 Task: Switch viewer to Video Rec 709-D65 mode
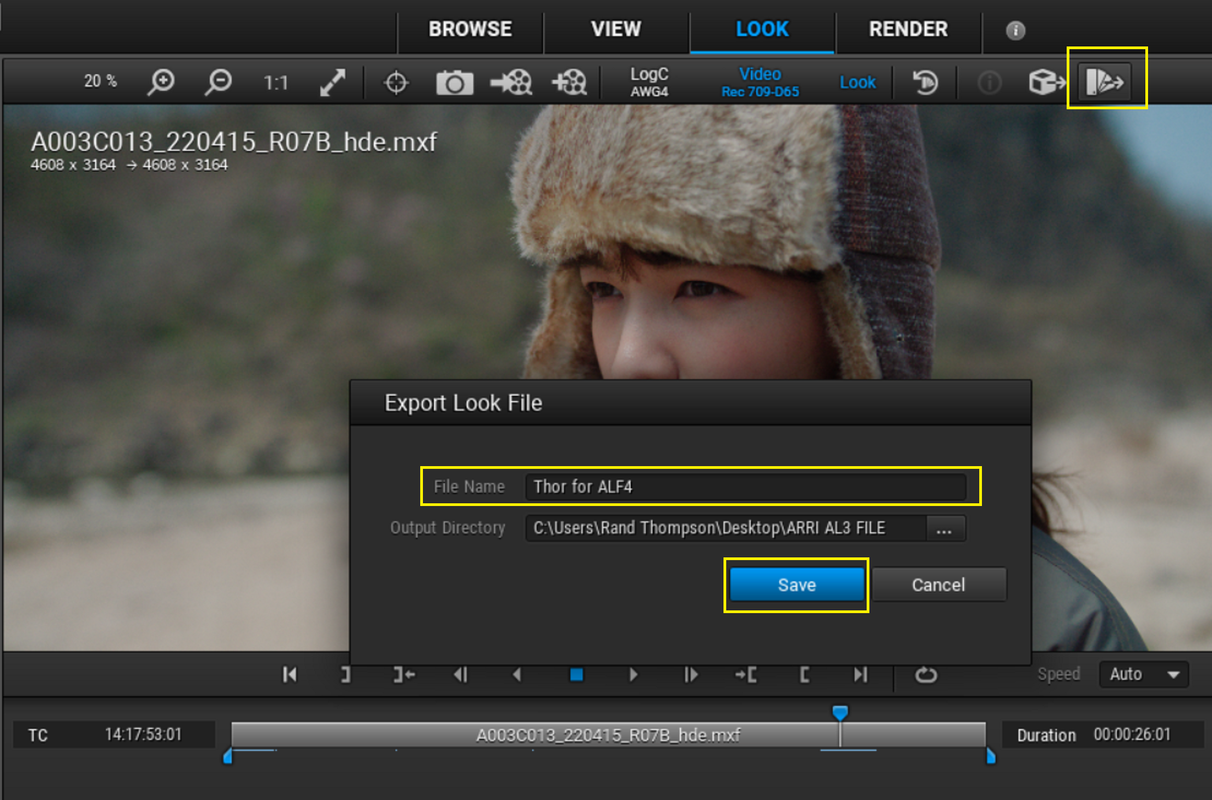[760, 82]
